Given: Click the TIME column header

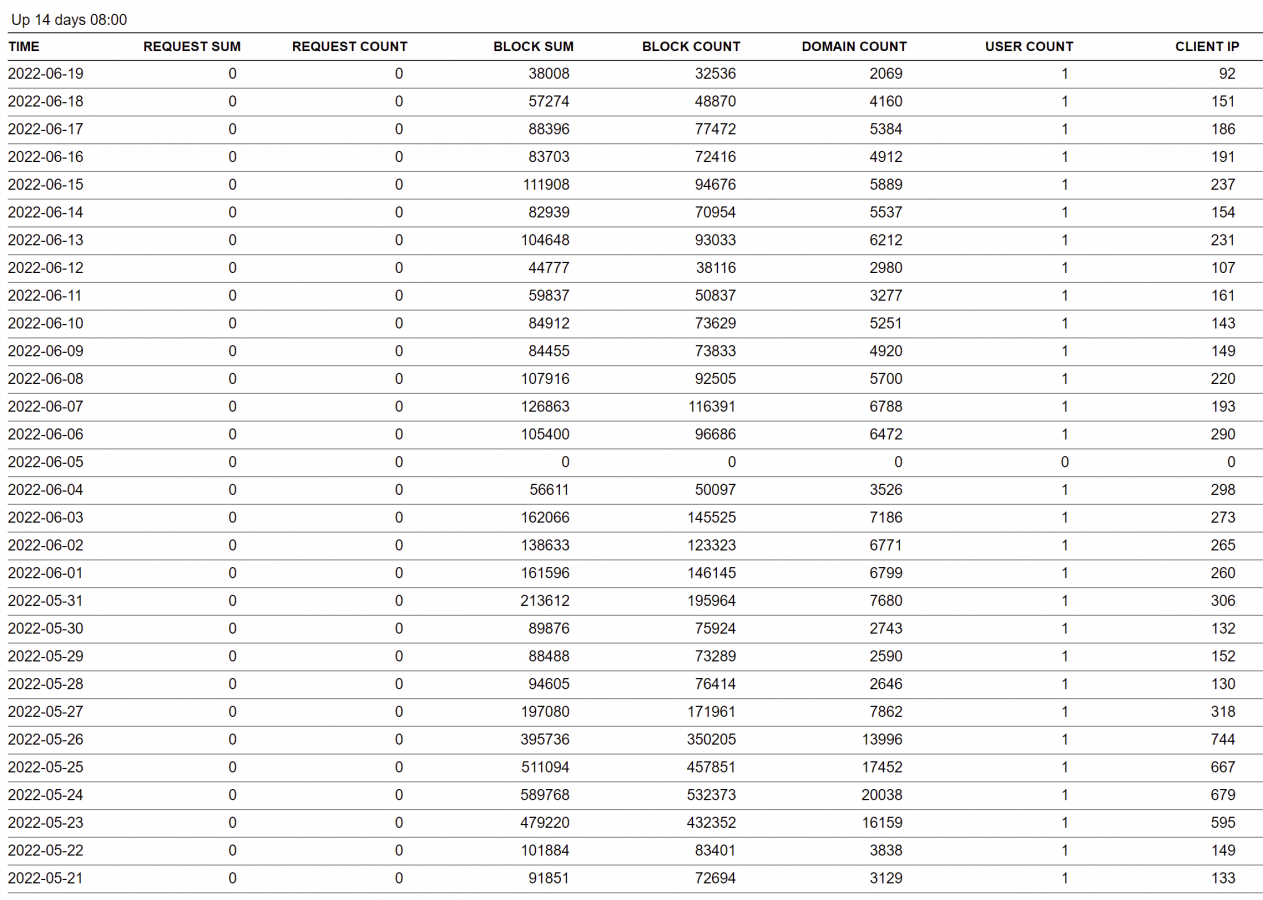Looking at the screenshot, I should pyautogui.click(x=24, y=46).
